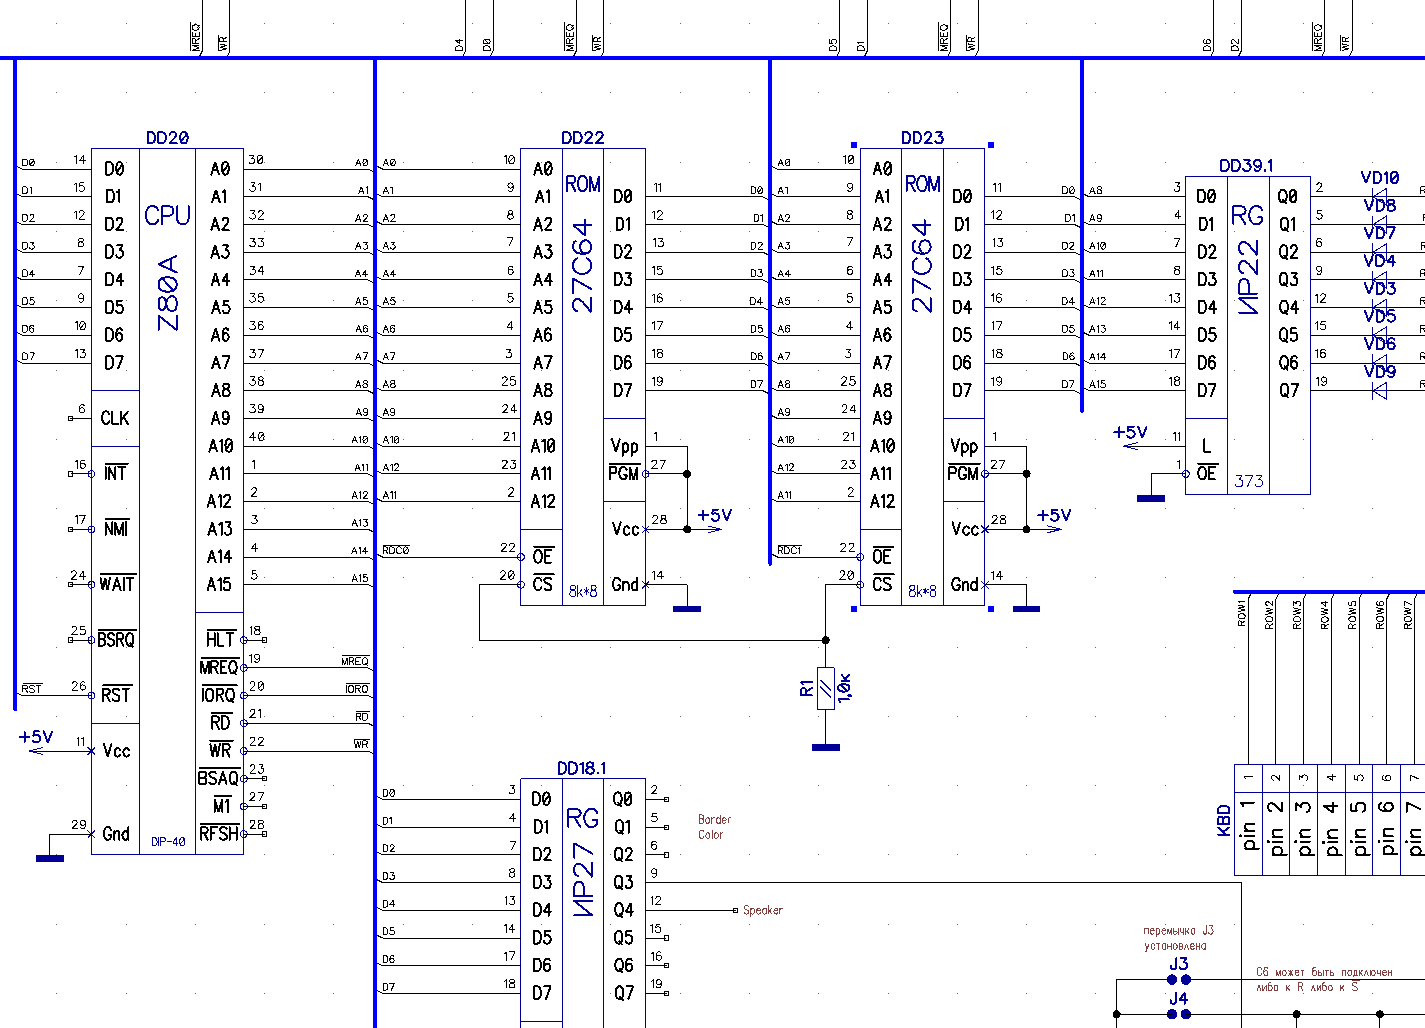
Task: Select the Q4 output pin of DD18.1
Action: pos(624,909)
